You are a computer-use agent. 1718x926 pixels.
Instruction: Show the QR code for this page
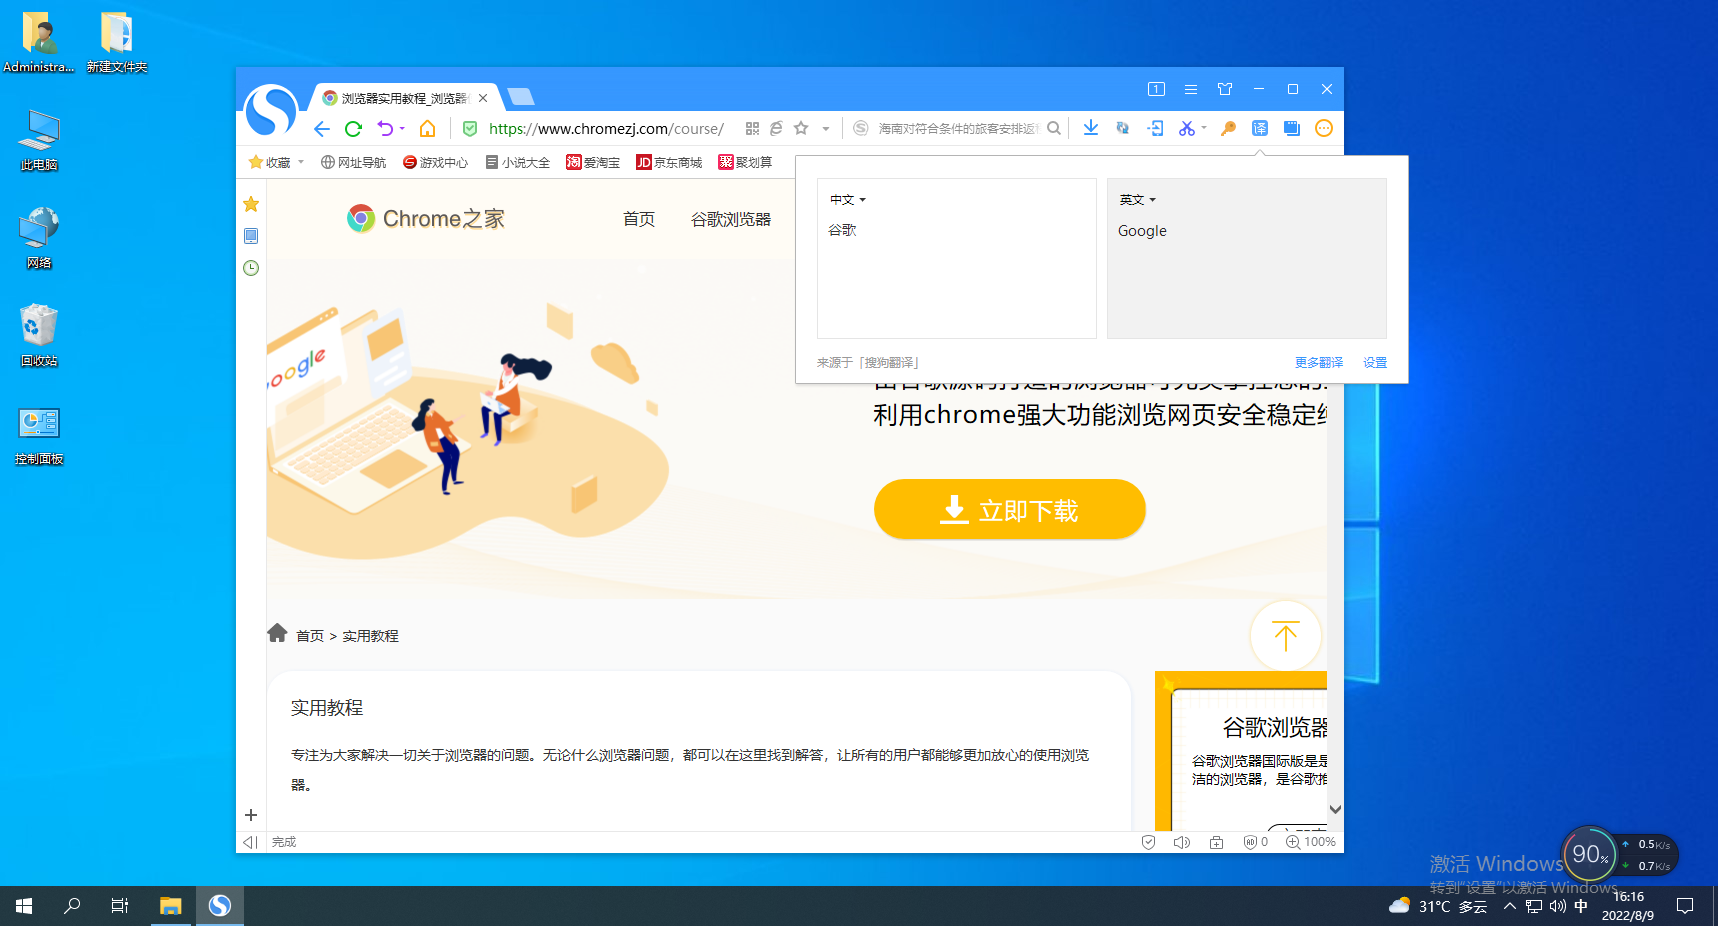(x=752, y=128)
